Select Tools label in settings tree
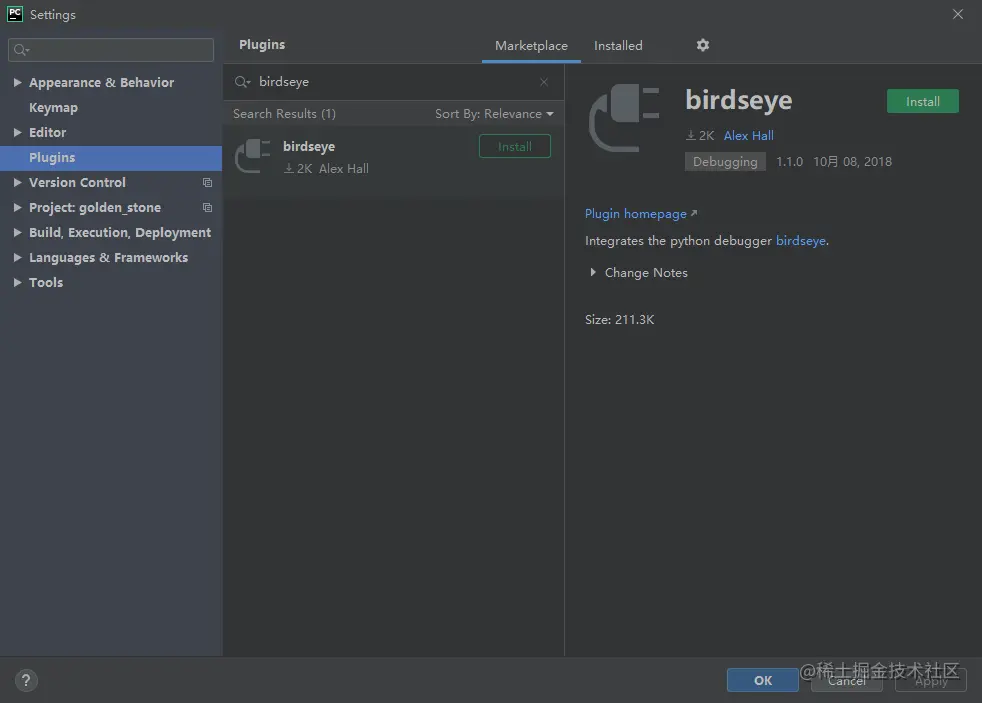Screen dimensions: 982x703 click(46, 283)
